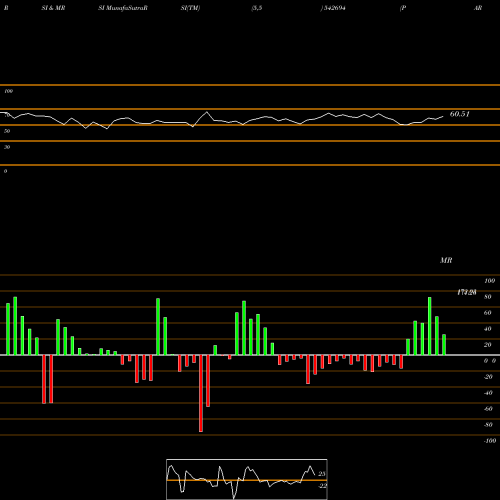
Task: Open the mini line chart thumbnail
Action: point(247,479)
